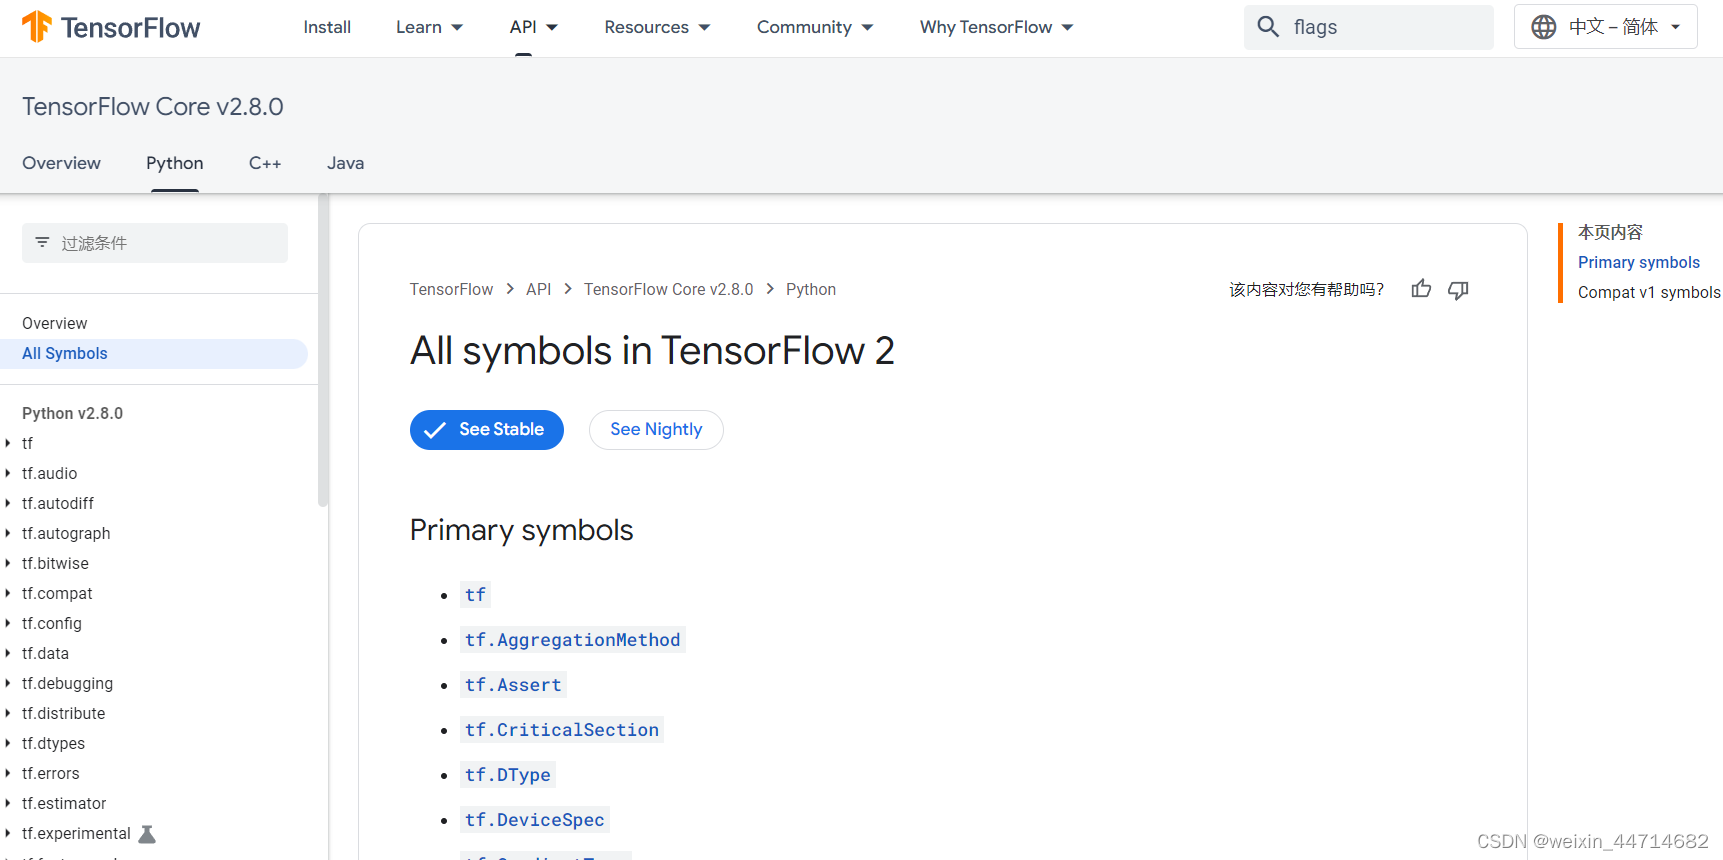1723x860 pixels.
Task: Click the thumbs down feedback icon
Action: pyautogui.click(x=1458, y=290)
